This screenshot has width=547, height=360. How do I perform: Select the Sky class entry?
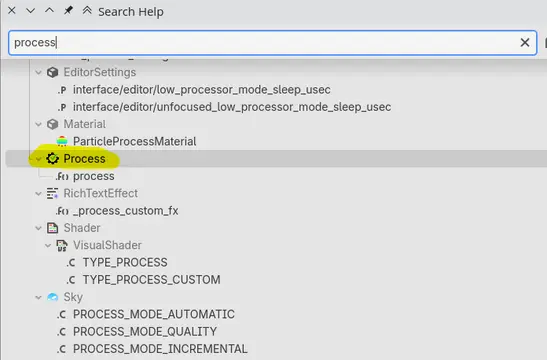point(73,297)
